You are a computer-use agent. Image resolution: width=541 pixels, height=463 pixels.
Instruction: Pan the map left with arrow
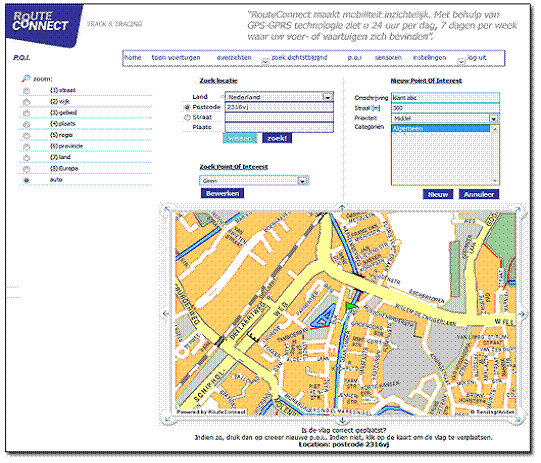click(167, 314)
